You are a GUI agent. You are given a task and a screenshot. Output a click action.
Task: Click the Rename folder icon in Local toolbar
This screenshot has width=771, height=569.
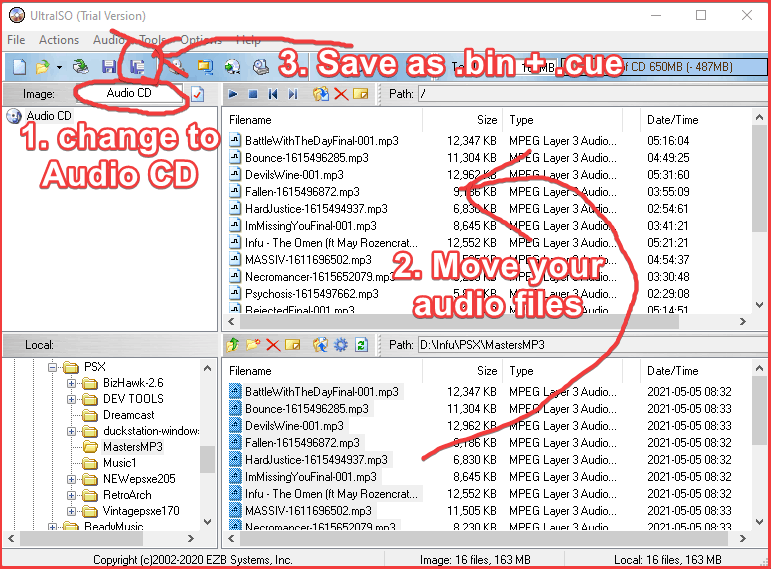[x=293, y=345]
